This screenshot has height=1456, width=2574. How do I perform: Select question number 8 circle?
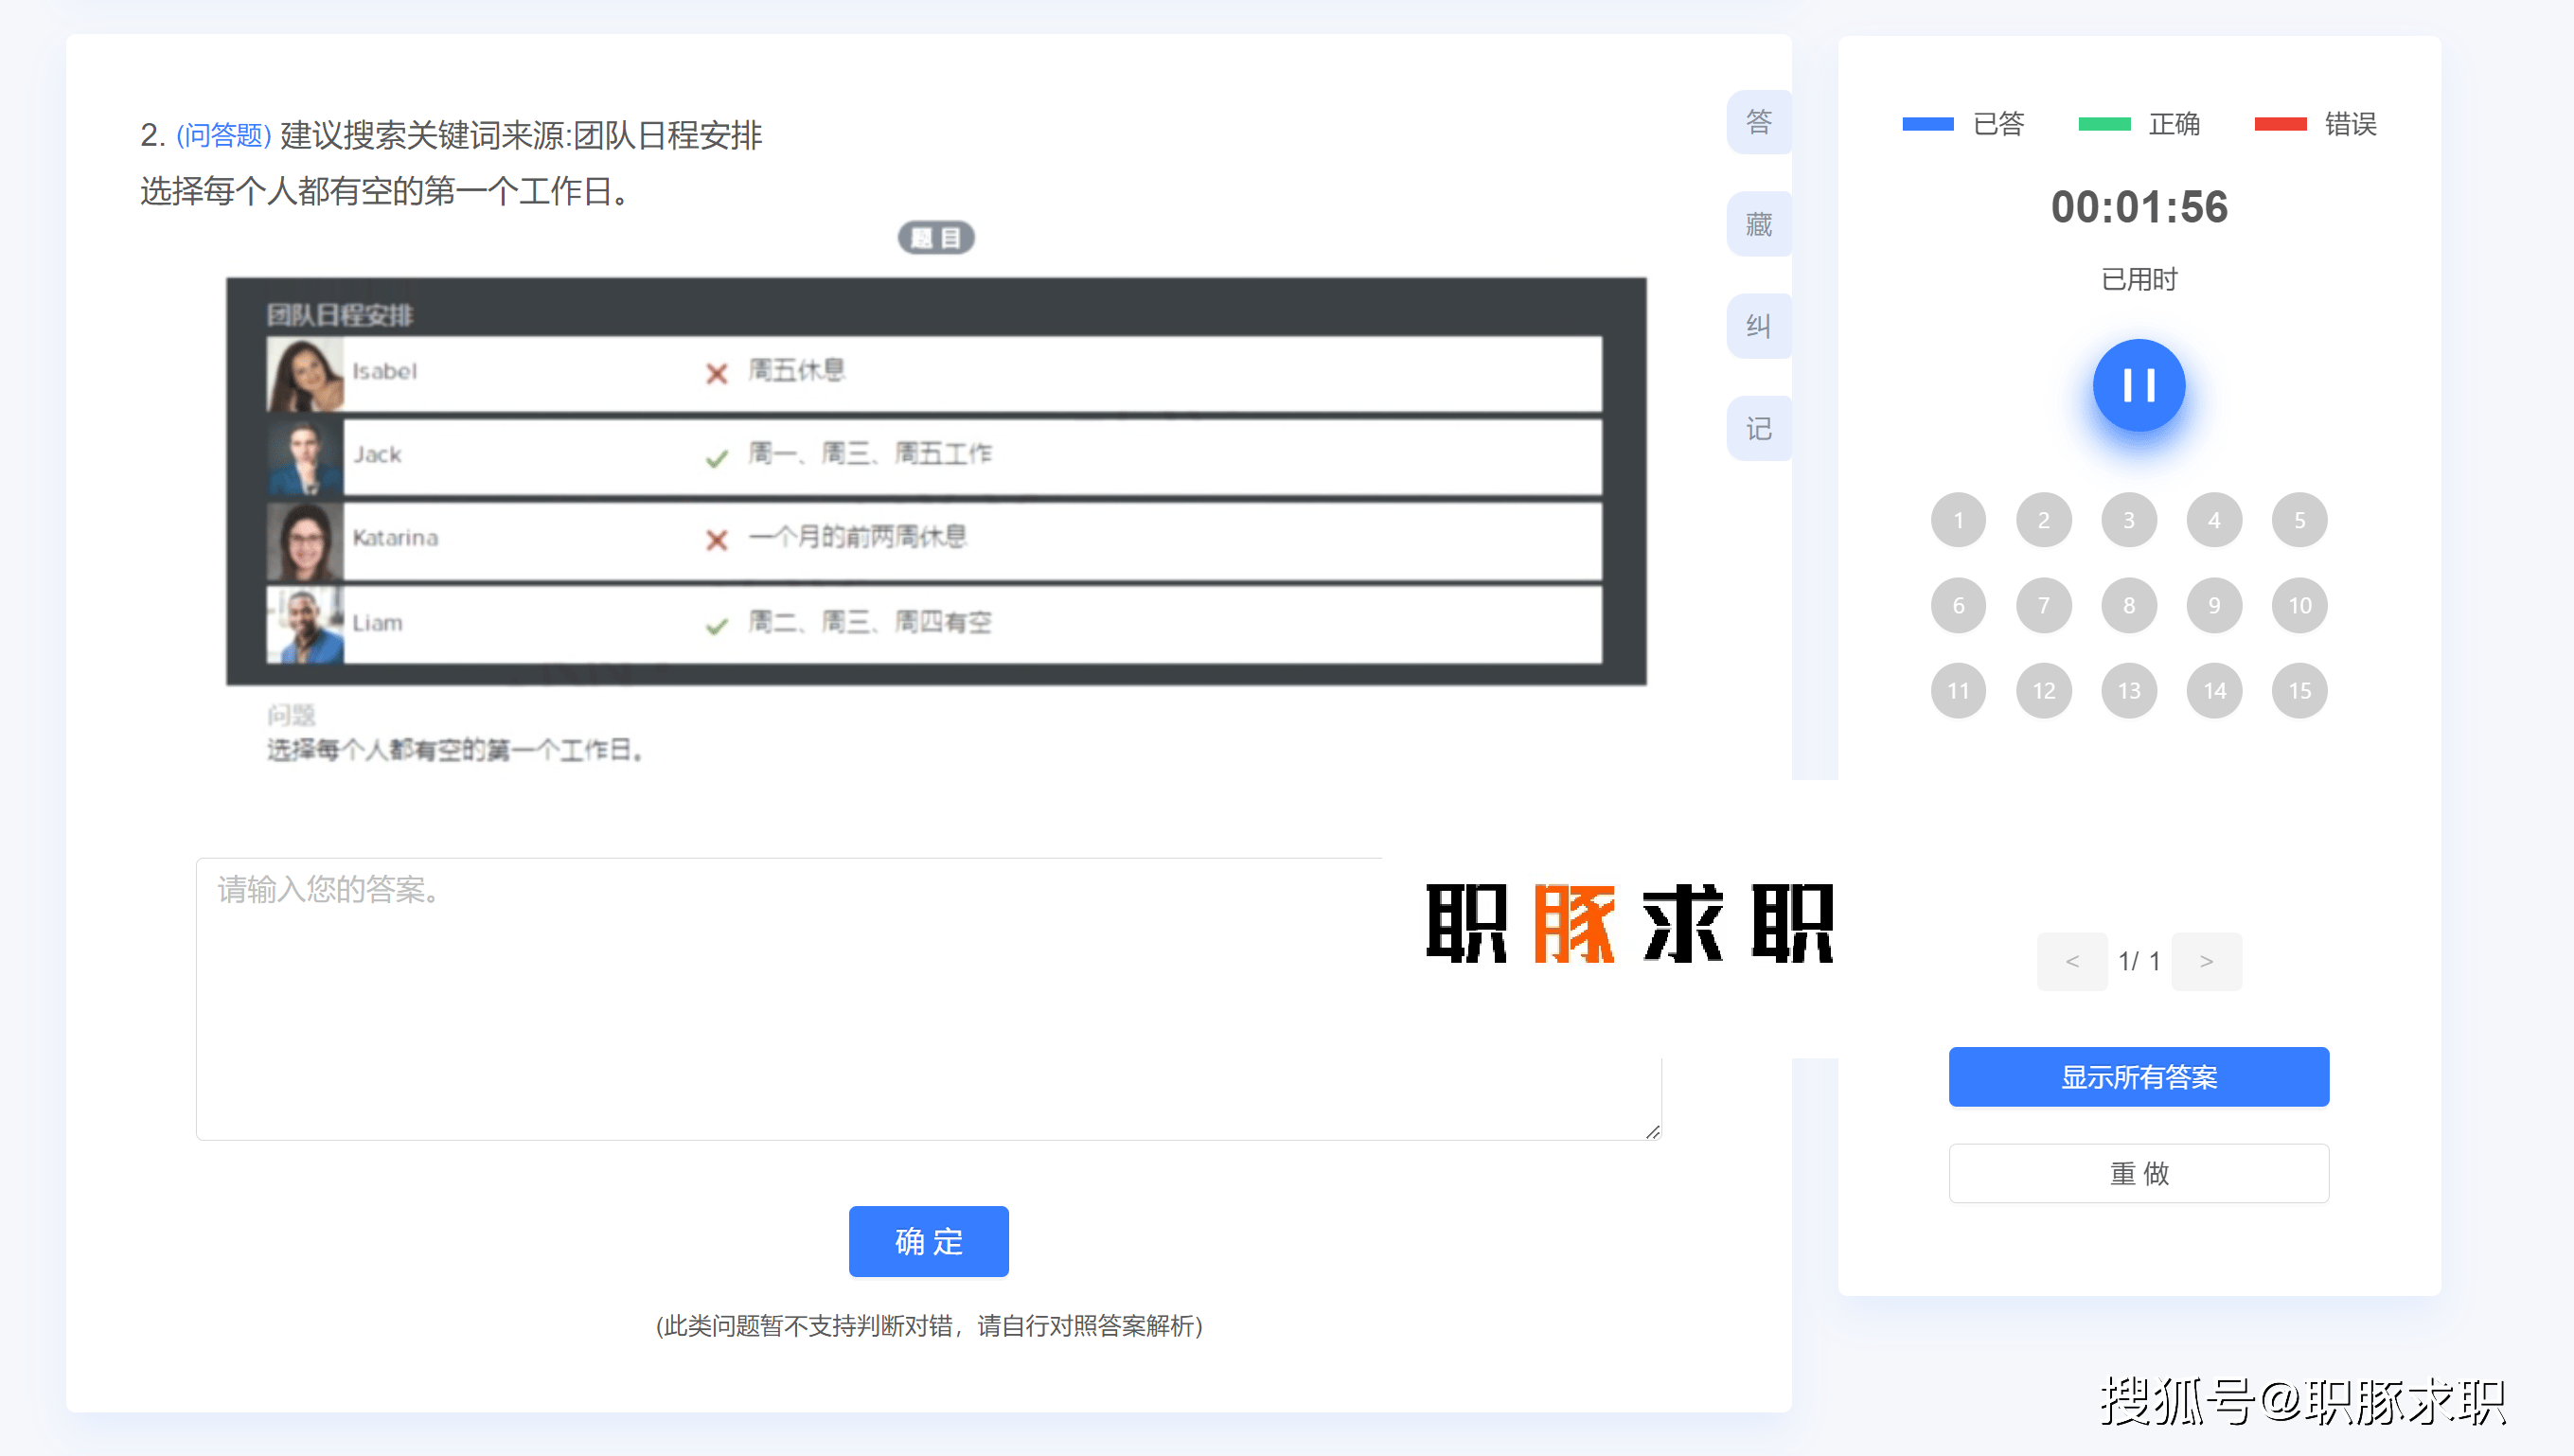tap(2128, 605)
